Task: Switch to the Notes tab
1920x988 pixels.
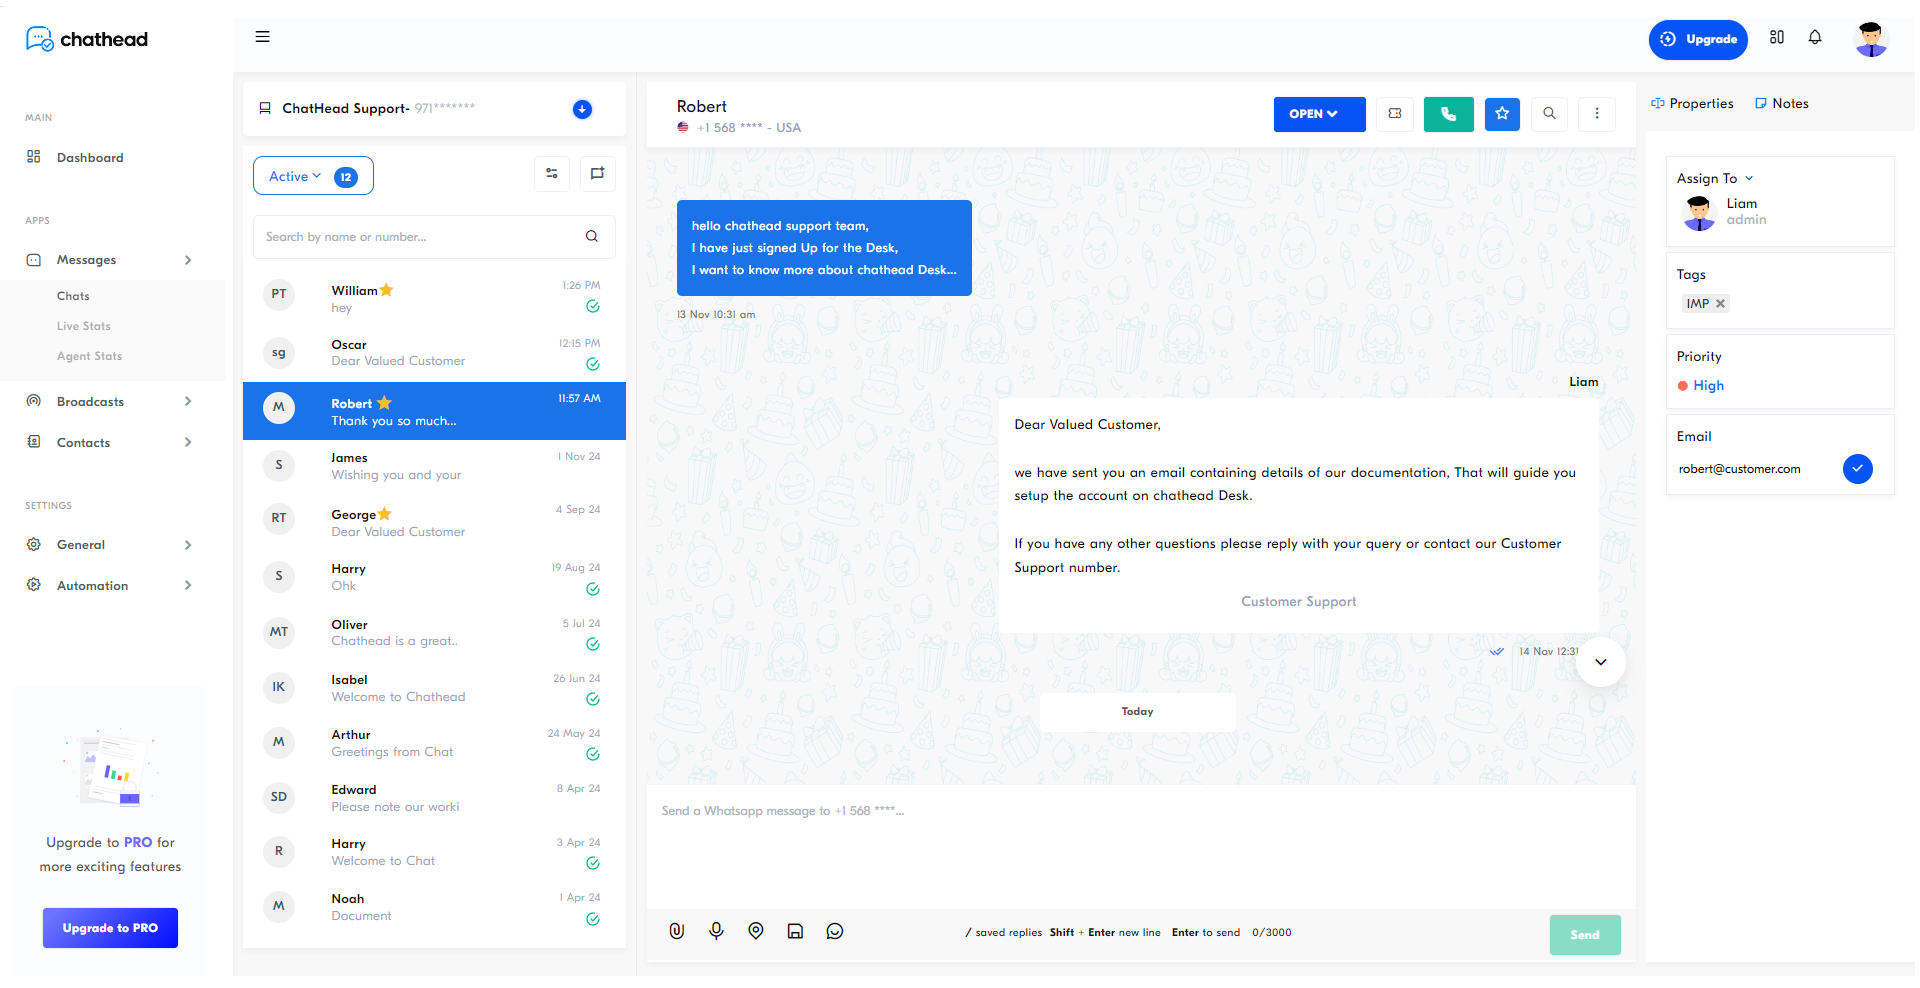Action: [1782, 104]
